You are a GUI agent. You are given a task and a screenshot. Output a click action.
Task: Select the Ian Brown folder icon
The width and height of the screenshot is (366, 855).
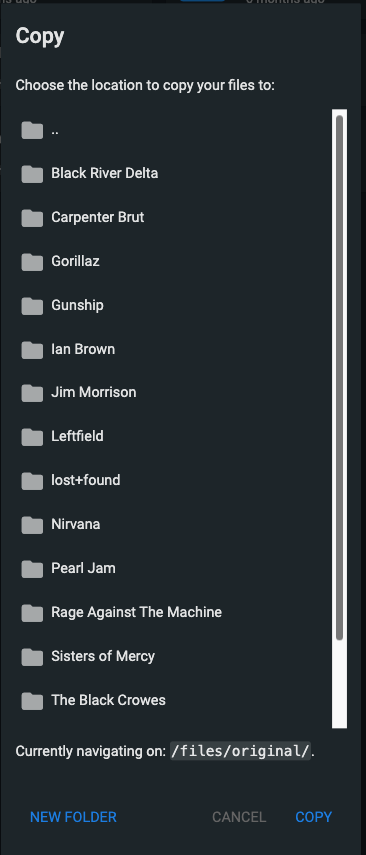(x=32, y=350)
